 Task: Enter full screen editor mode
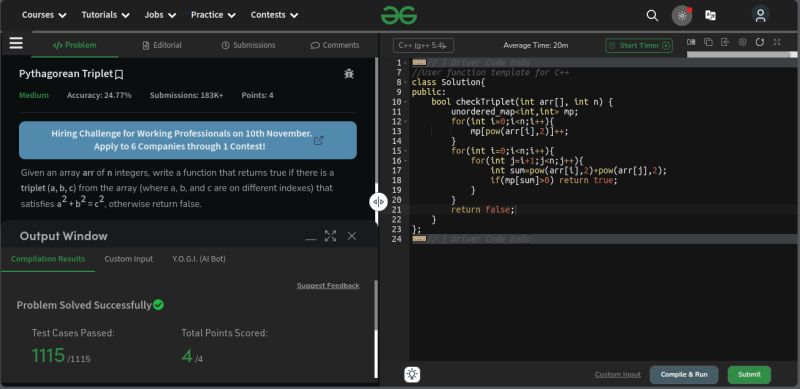pyautogui.click(x=777, y=42)
